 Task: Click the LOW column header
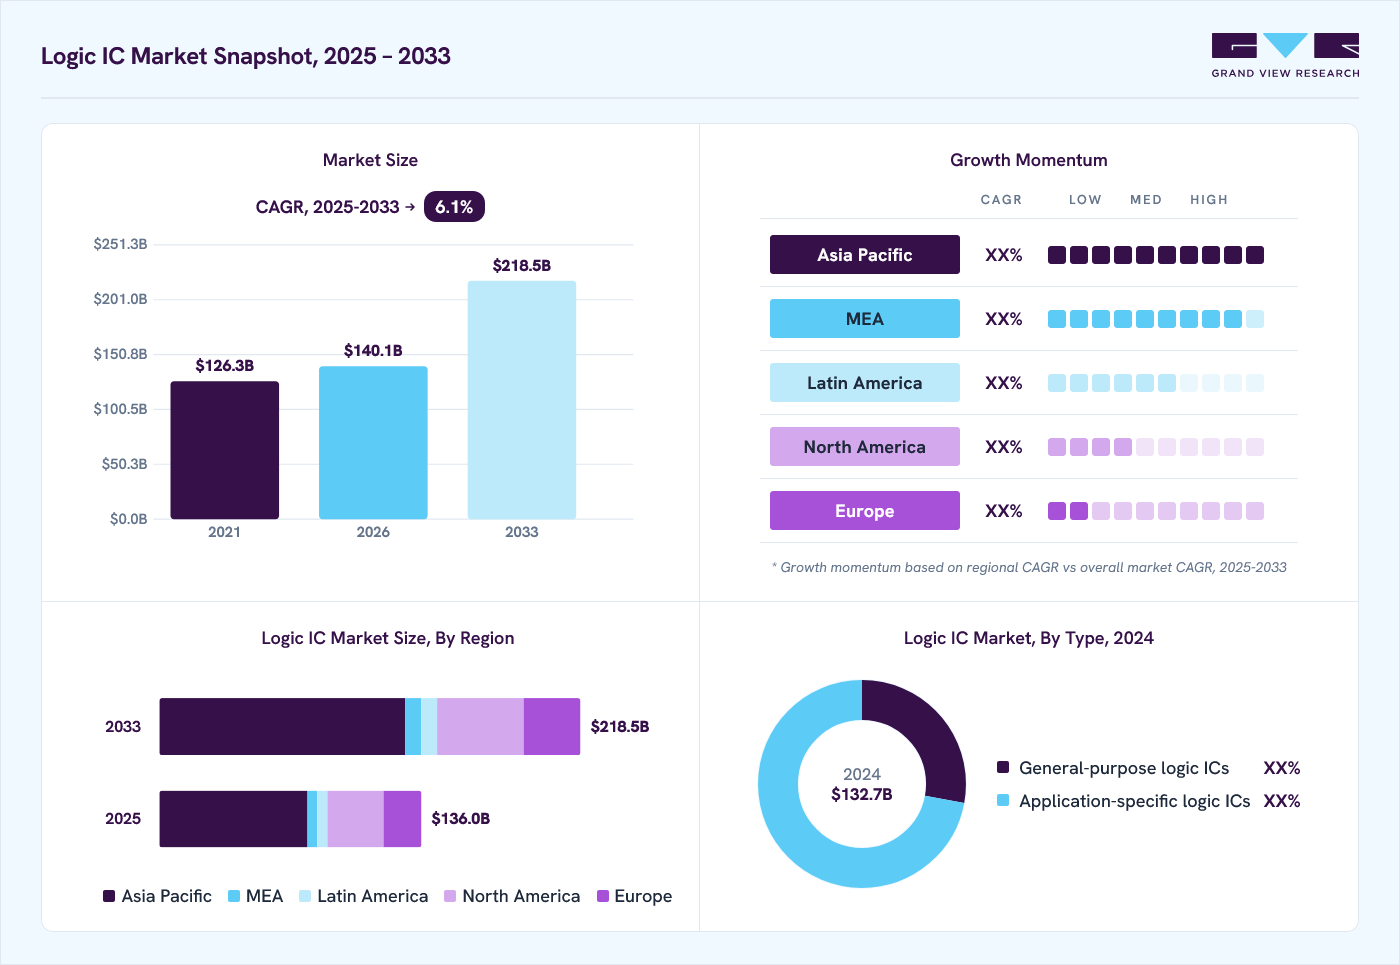pyautogui.click(x=1085, y=200)
